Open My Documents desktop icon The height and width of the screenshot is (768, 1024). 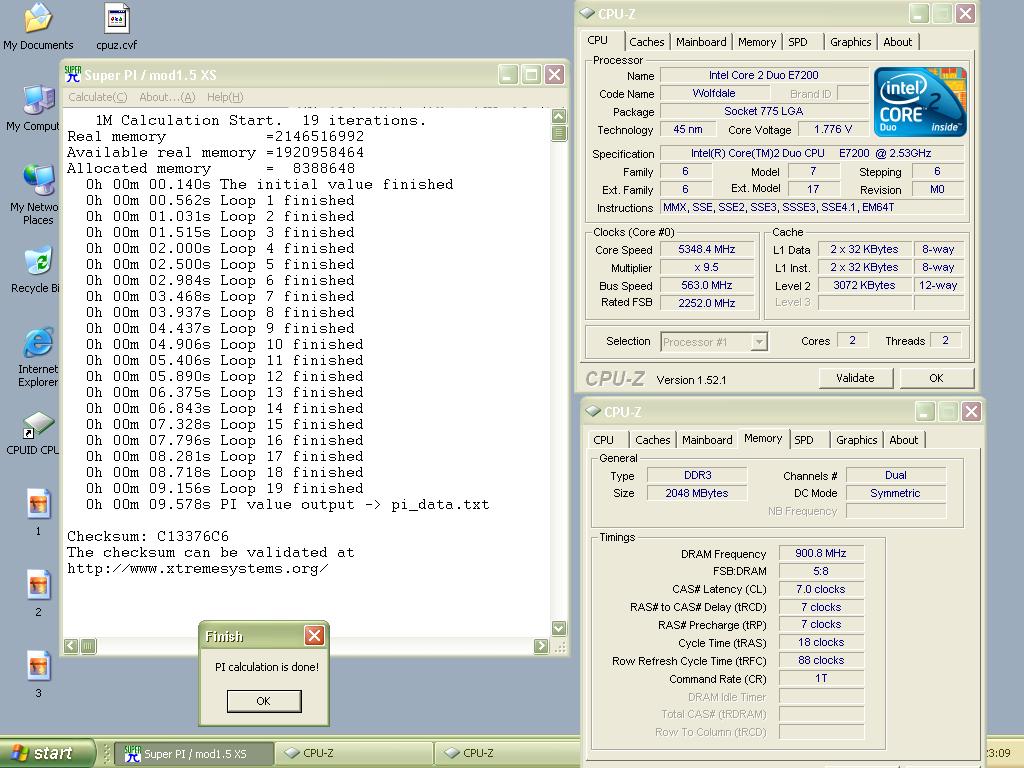[38, 26]
